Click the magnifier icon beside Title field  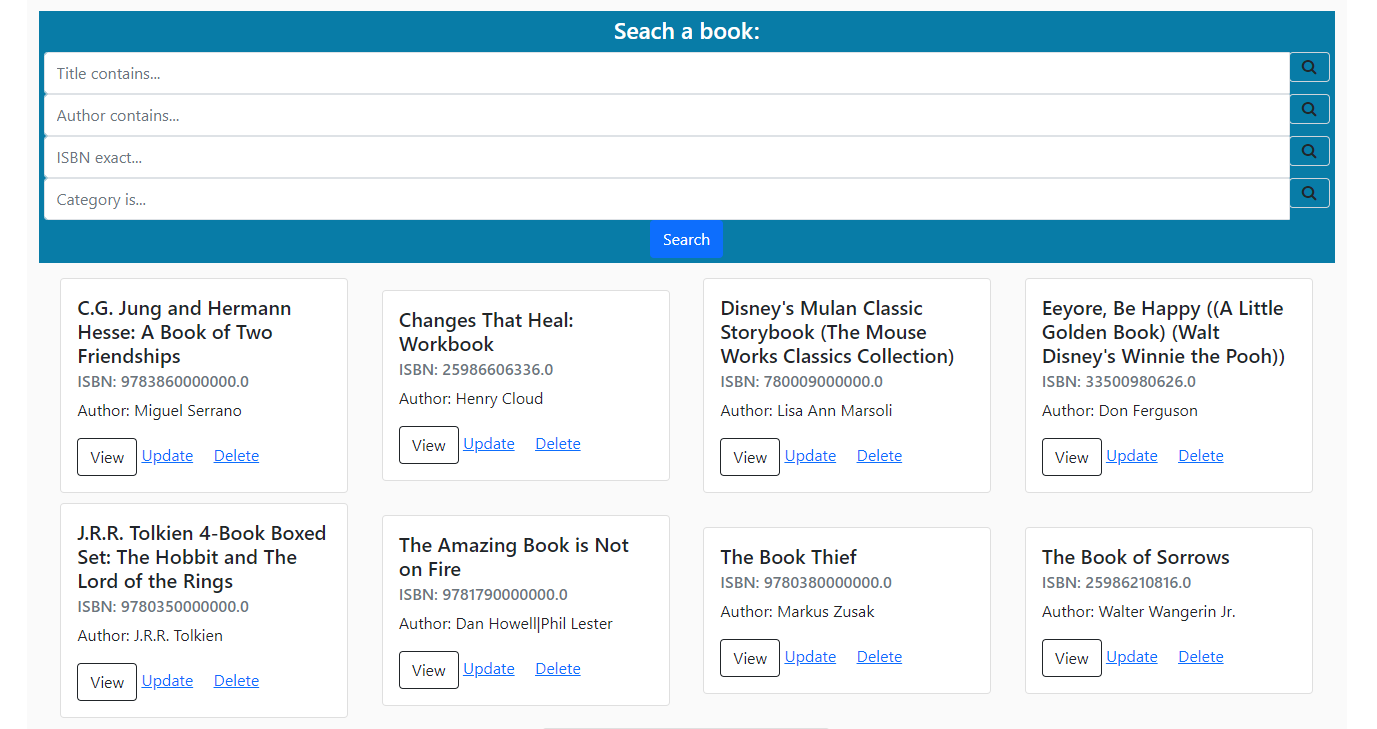point(1308,67)
